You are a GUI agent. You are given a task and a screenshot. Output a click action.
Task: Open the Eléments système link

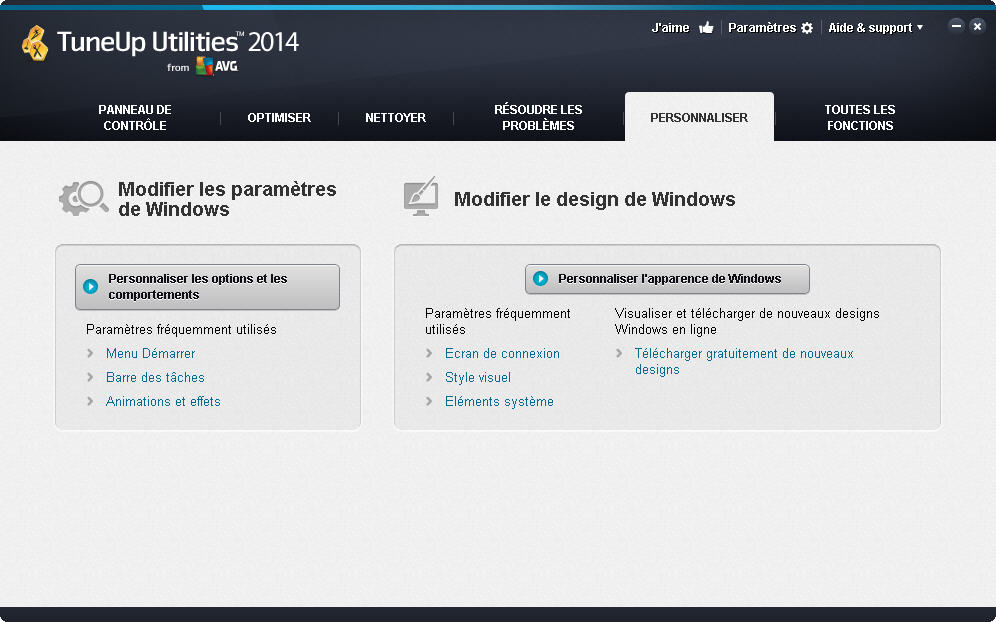[499, 402]
